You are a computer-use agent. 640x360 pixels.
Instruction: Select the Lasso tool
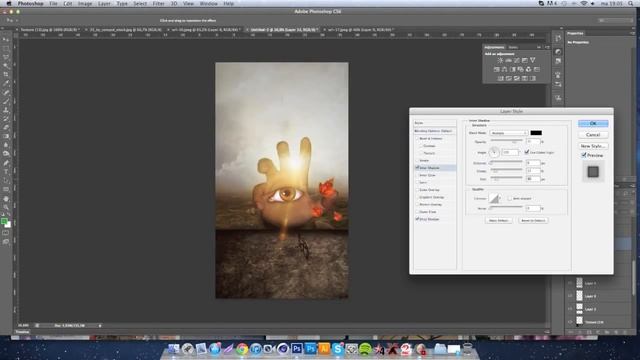point(6,57)
